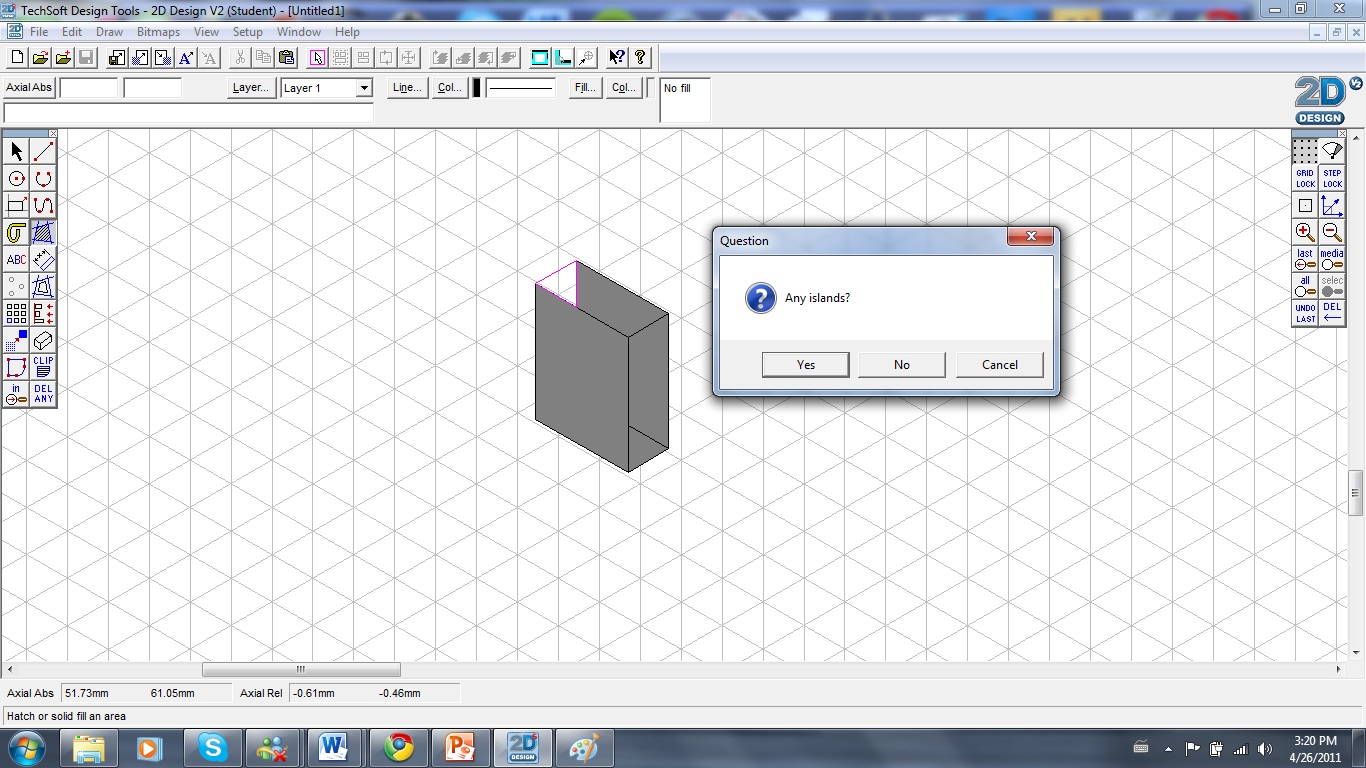Viewport: 1366px width, 768px height.
Task: Cancel the Question dialog
Action: (x=999, y=364)
